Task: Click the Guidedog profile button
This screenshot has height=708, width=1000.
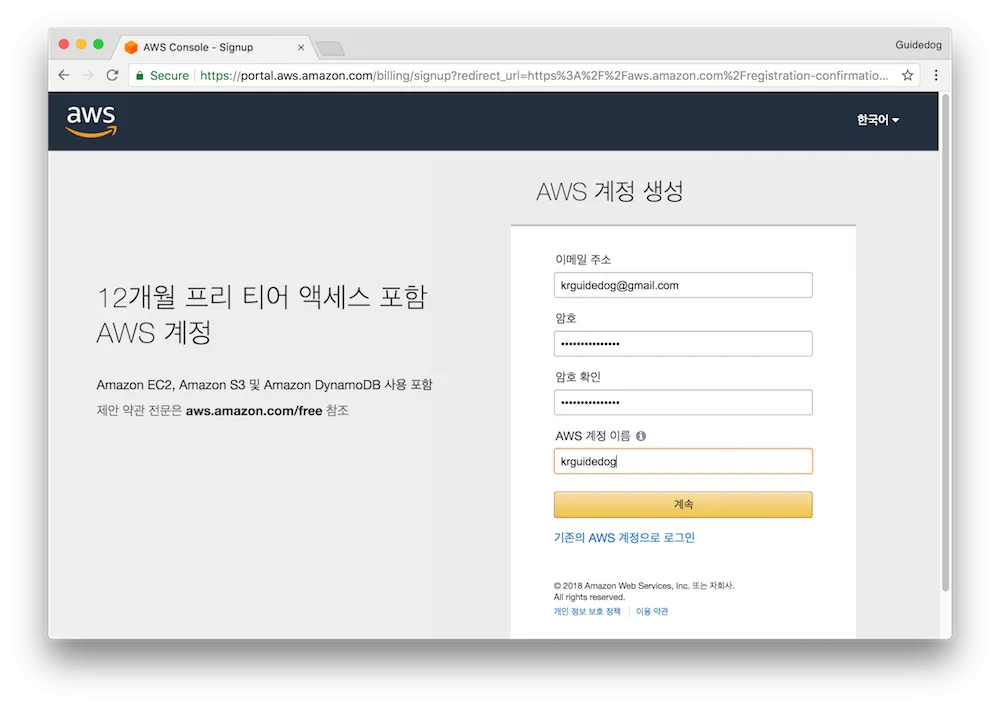Action: click(918, 45)
